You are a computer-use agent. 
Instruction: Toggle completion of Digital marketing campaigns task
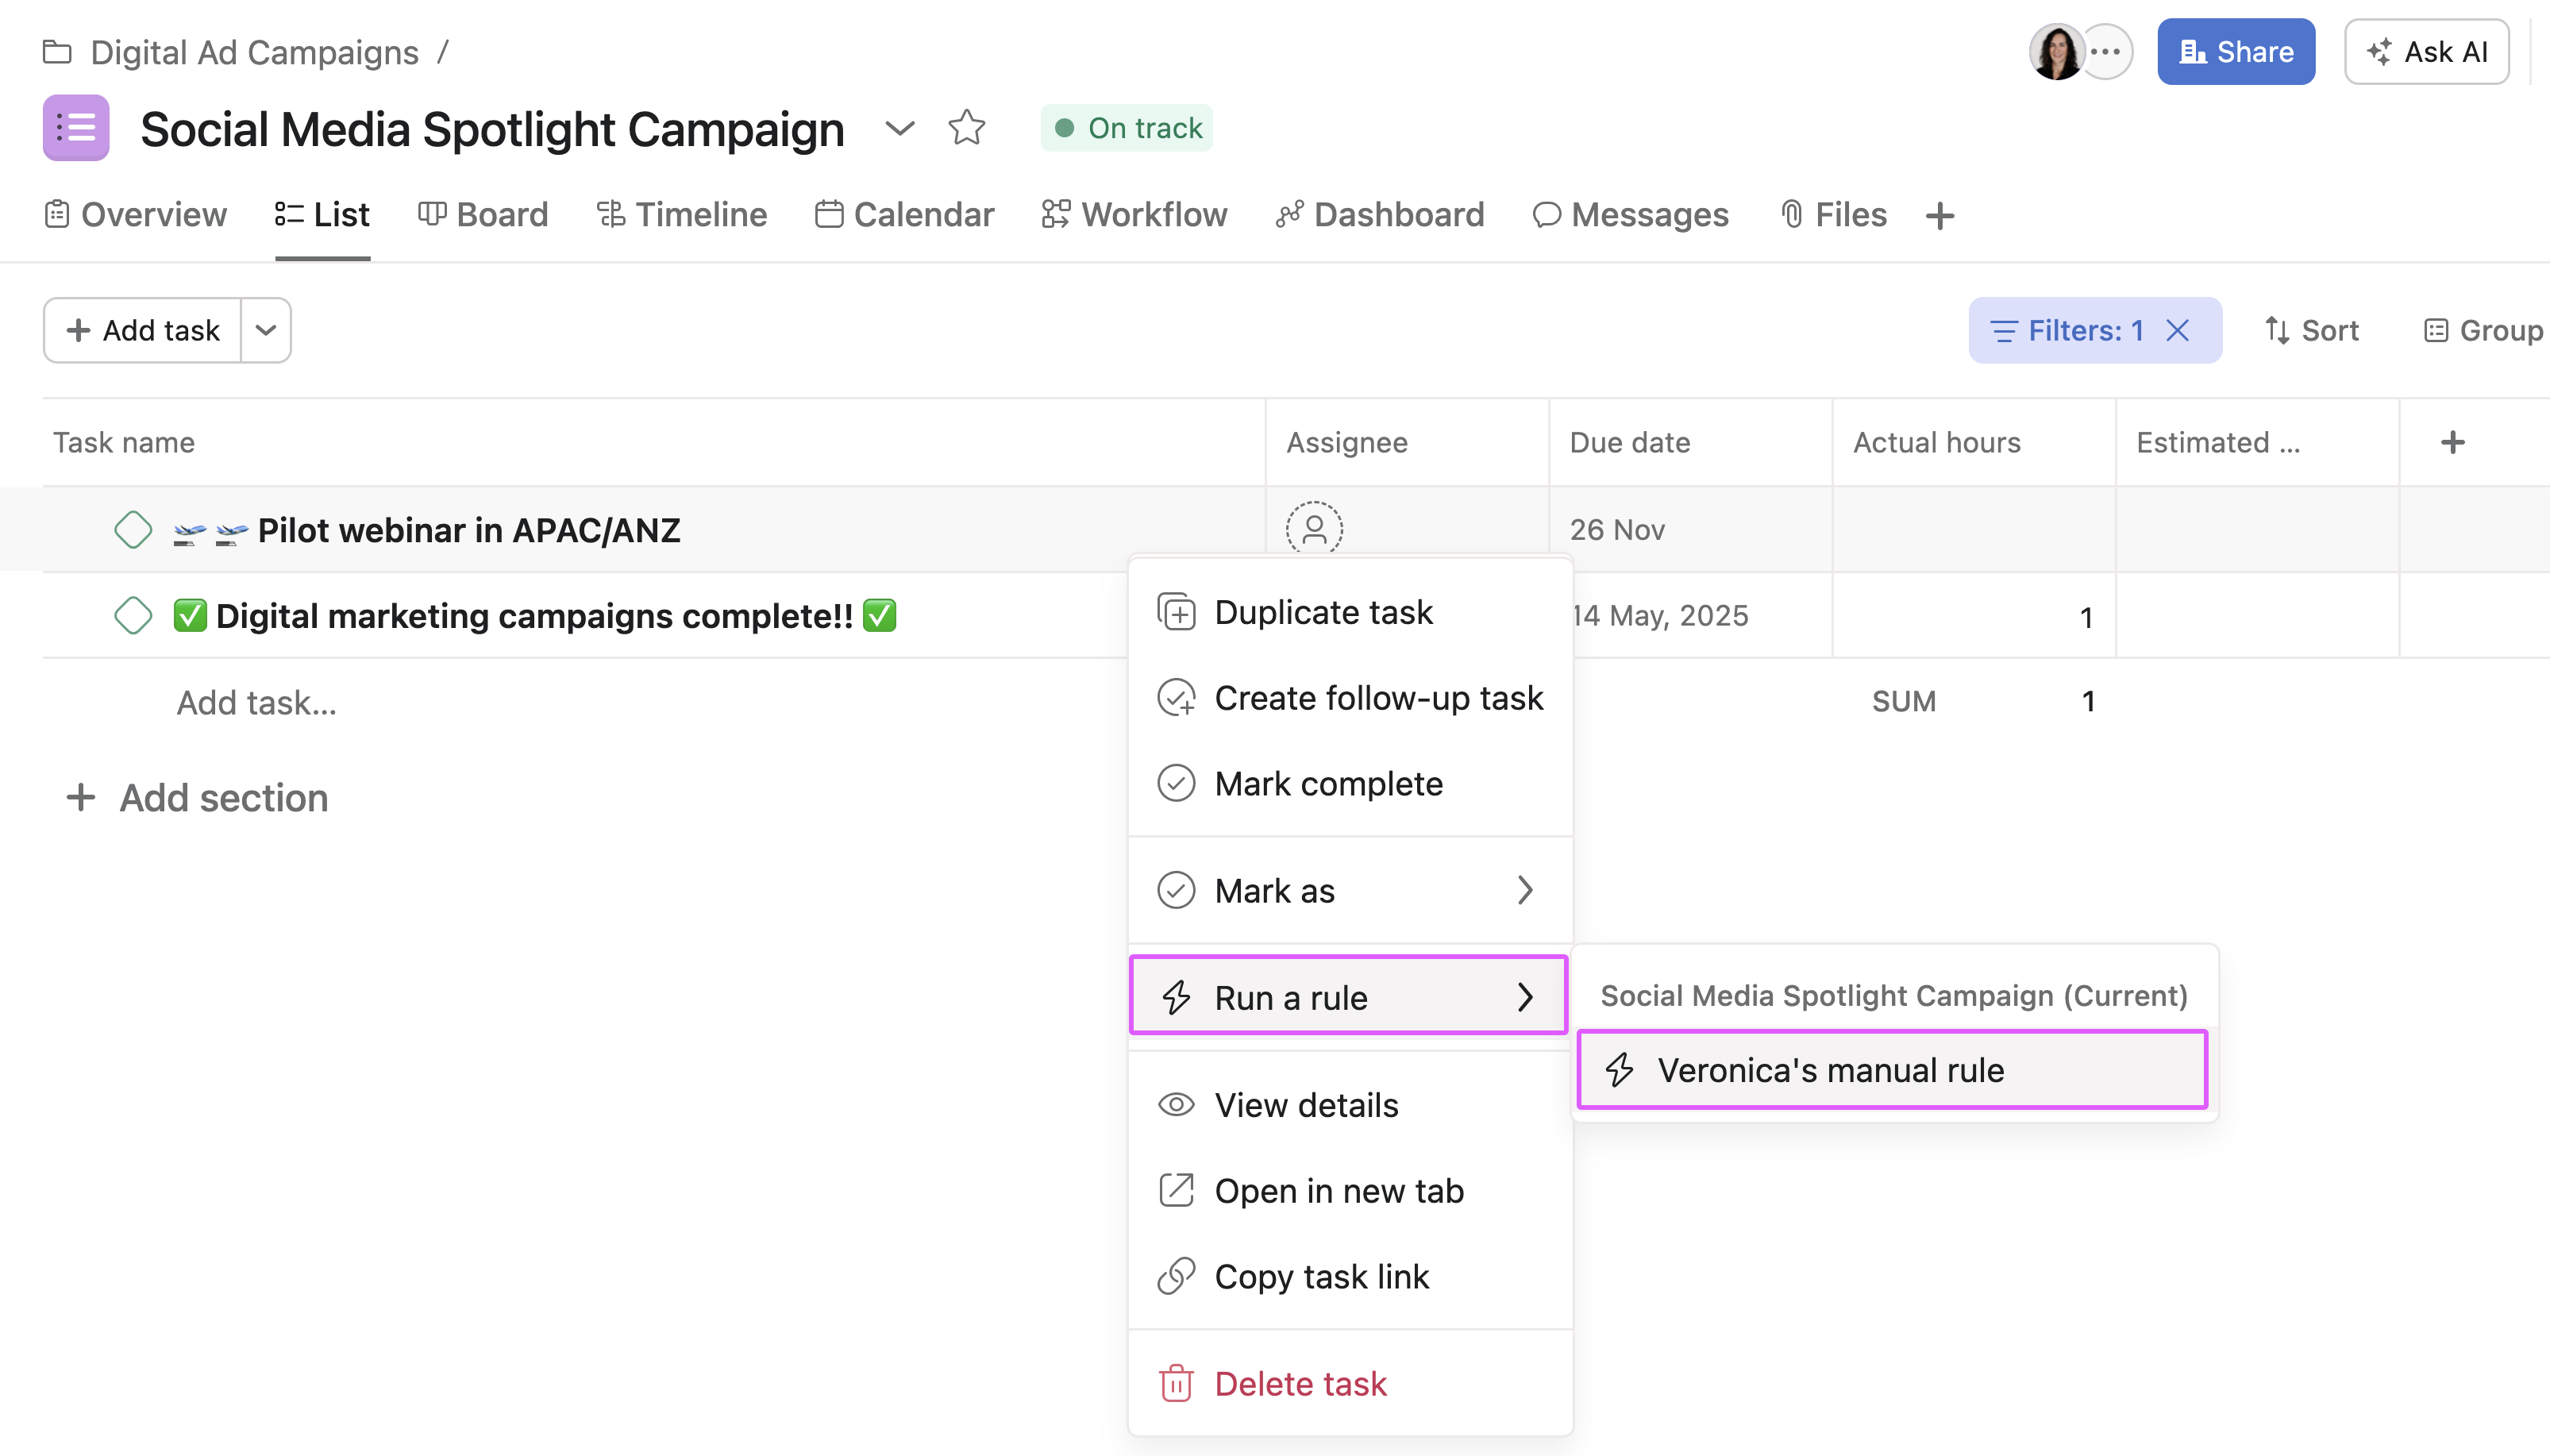tap(133, 615)
